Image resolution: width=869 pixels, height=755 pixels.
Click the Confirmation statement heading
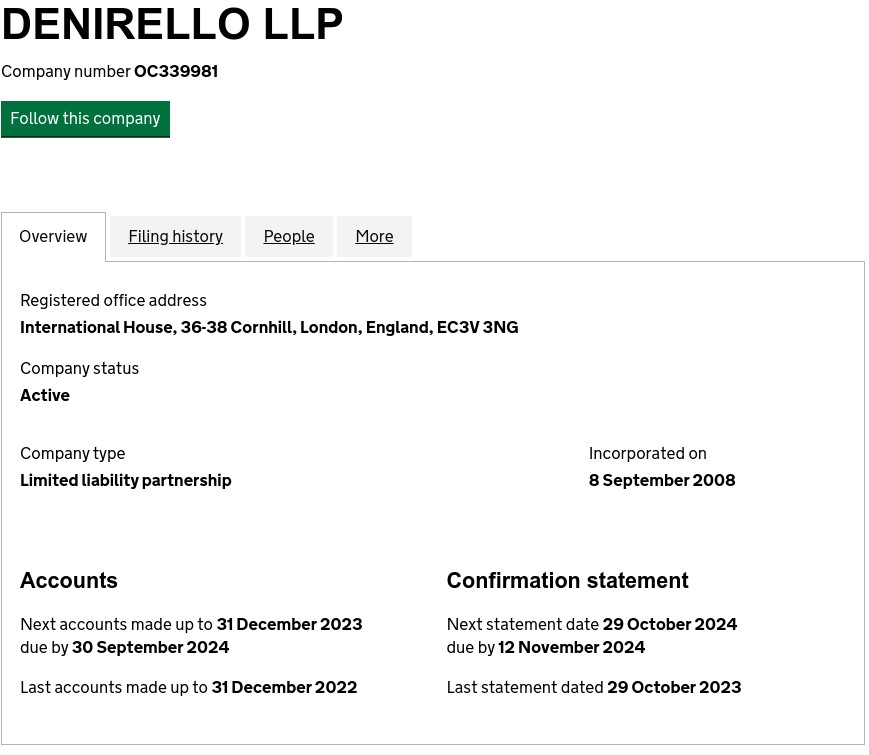(567, 581)
